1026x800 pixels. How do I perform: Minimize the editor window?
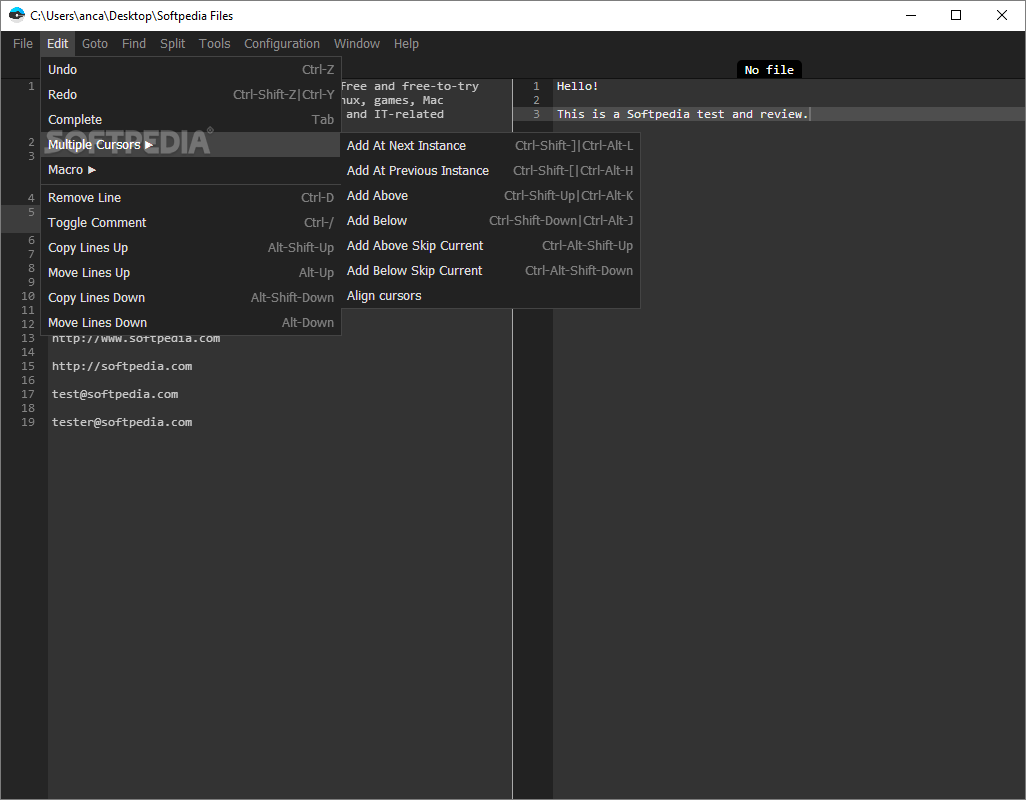click(x=911, y=15)
